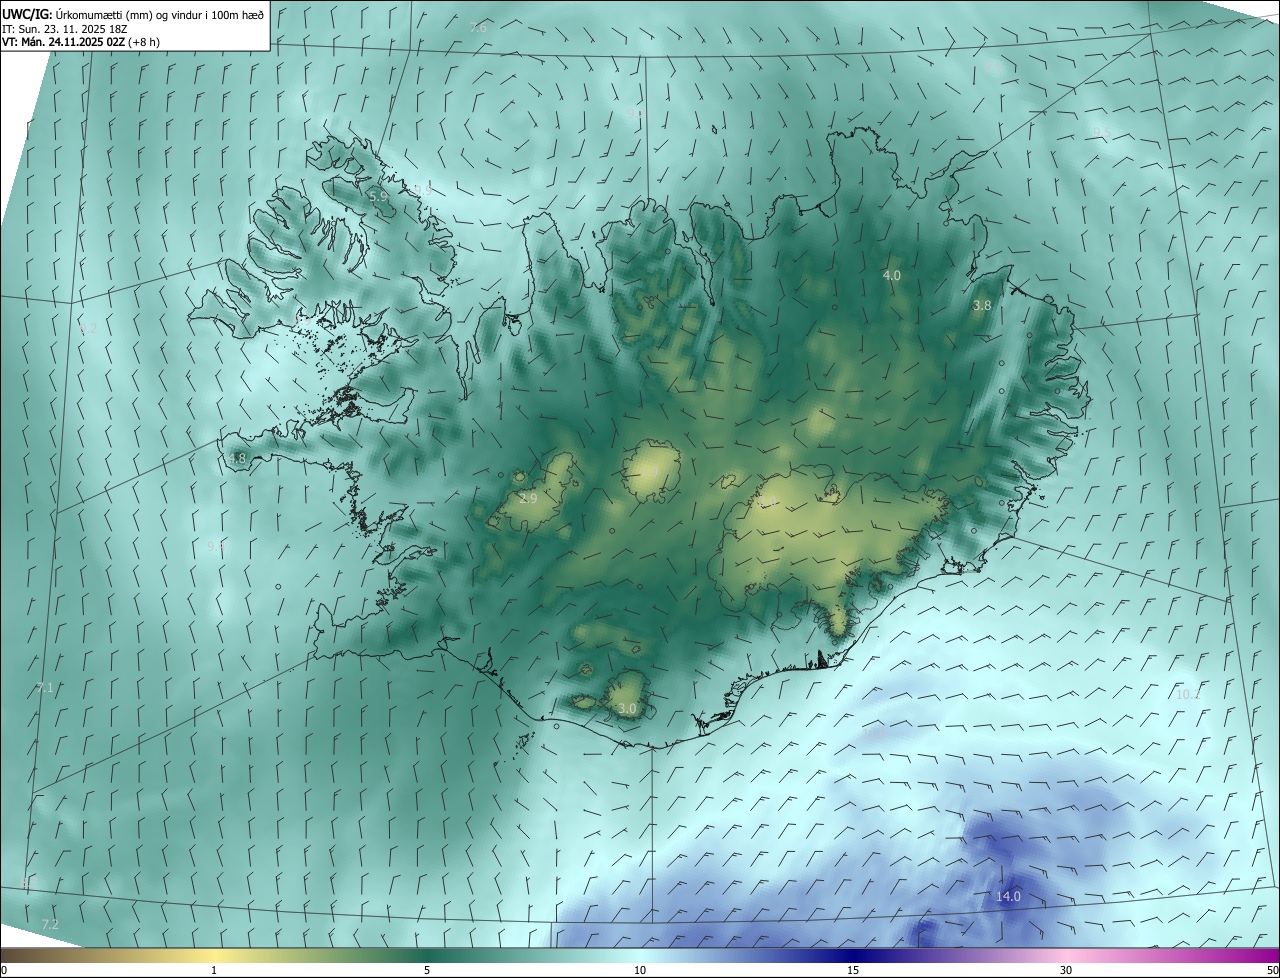Click the colorbar tick label '10'
The width and height of the screenshot is (1280, 978).
click(640, 970)
